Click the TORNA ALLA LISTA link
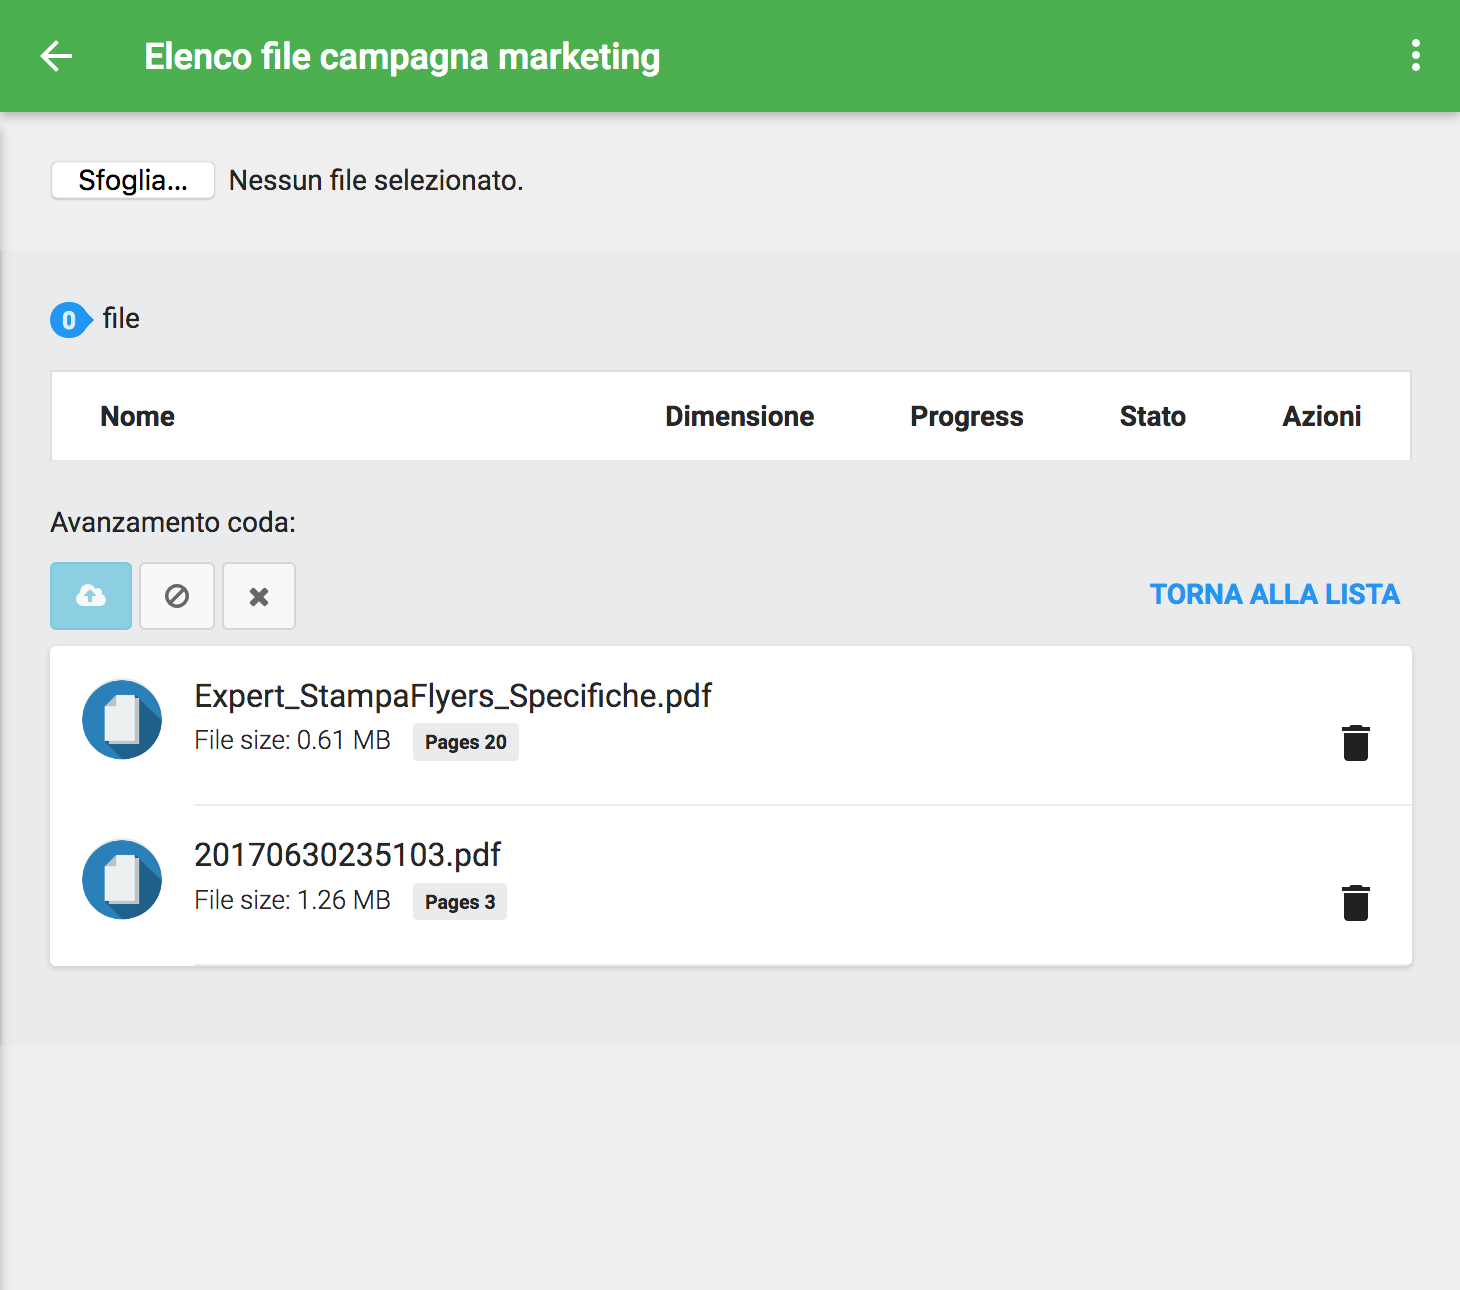The image size is (1460, 1290). [x=1274, y=594]
